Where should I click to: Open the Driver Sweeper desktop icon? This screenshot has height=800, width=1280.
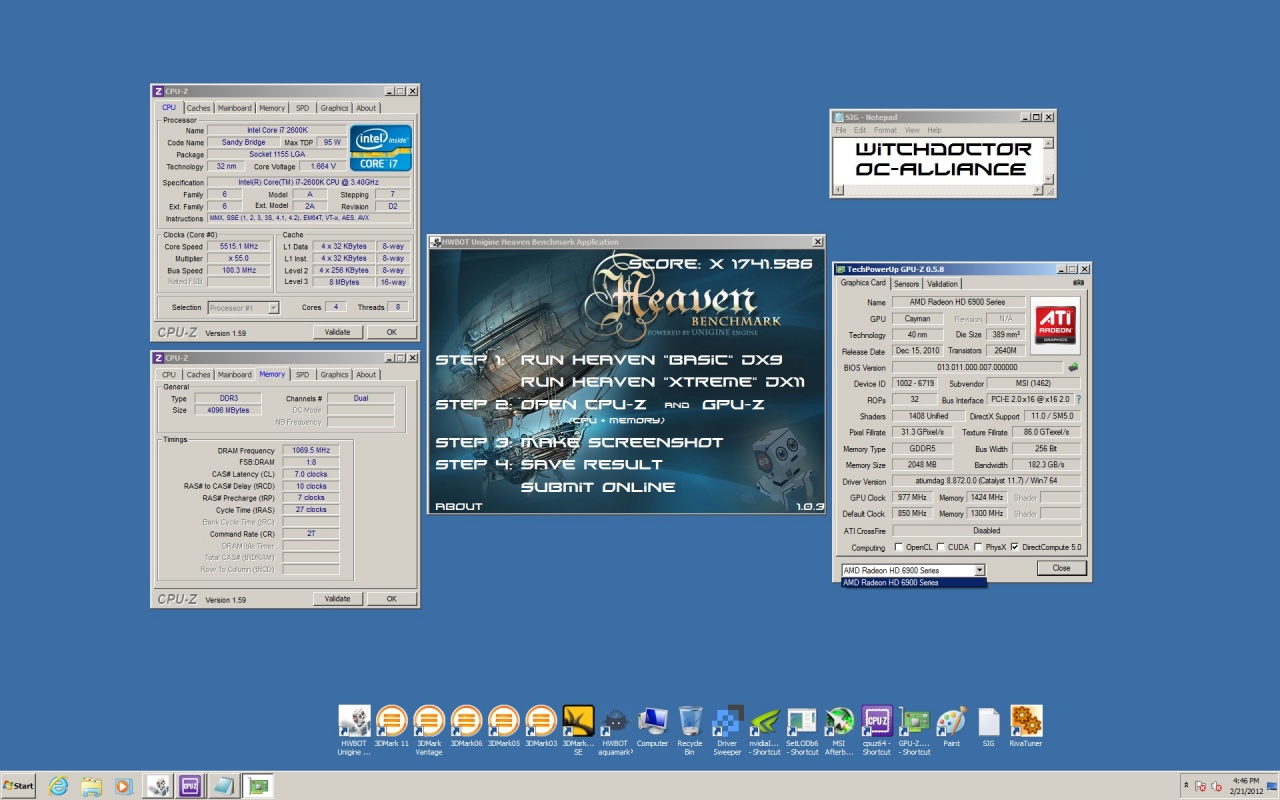727,721
